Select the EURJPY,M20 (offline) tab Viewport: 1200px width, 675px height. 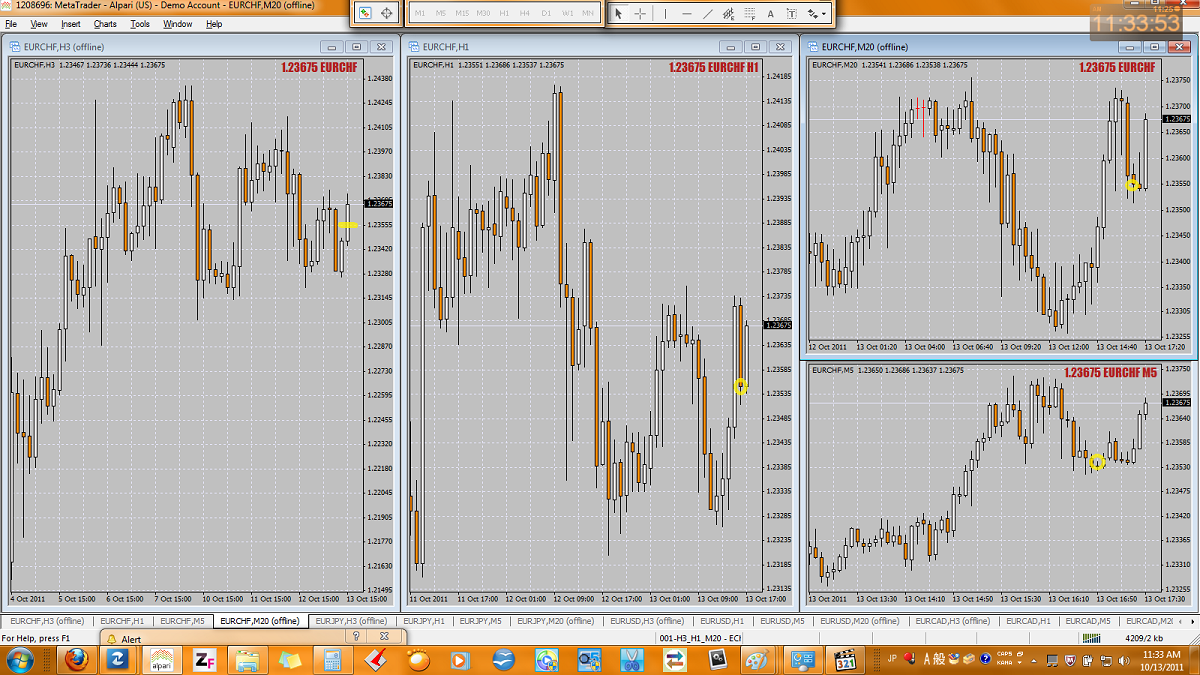[x=556, y=621]
